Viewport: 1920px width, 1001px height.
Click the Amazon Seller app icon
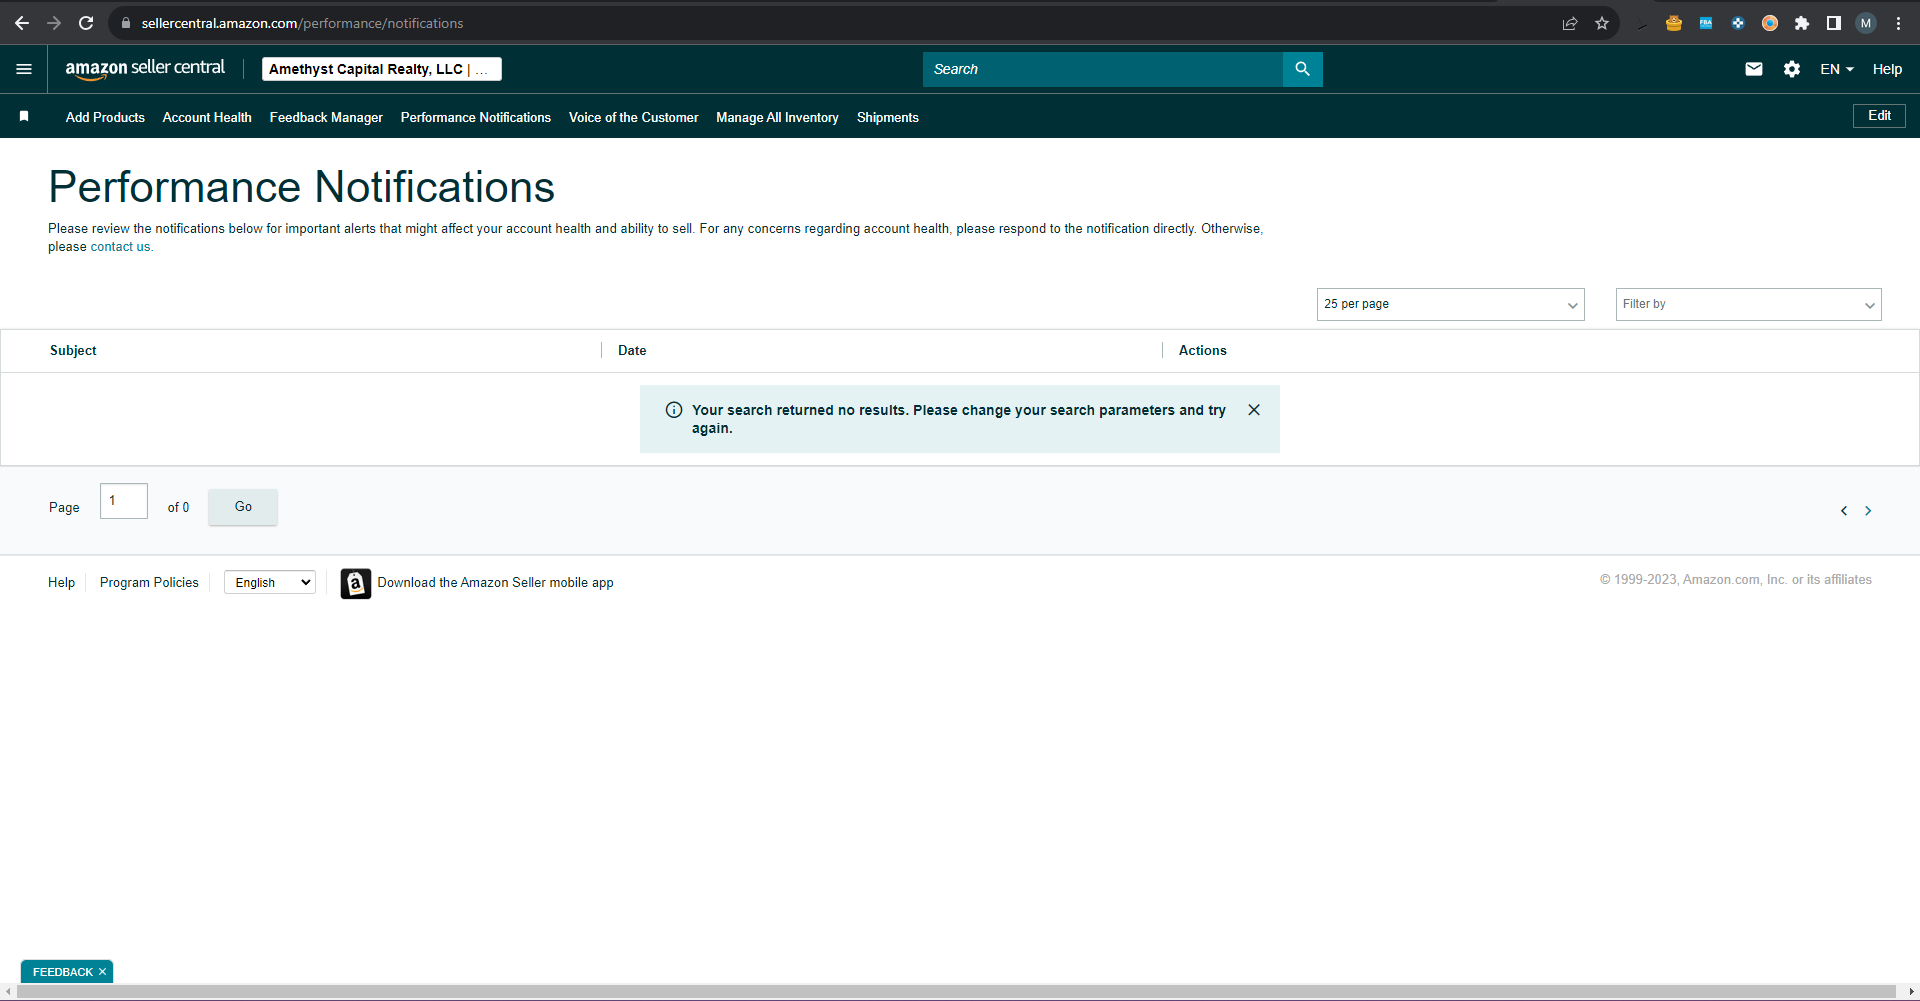click(355, 583)
